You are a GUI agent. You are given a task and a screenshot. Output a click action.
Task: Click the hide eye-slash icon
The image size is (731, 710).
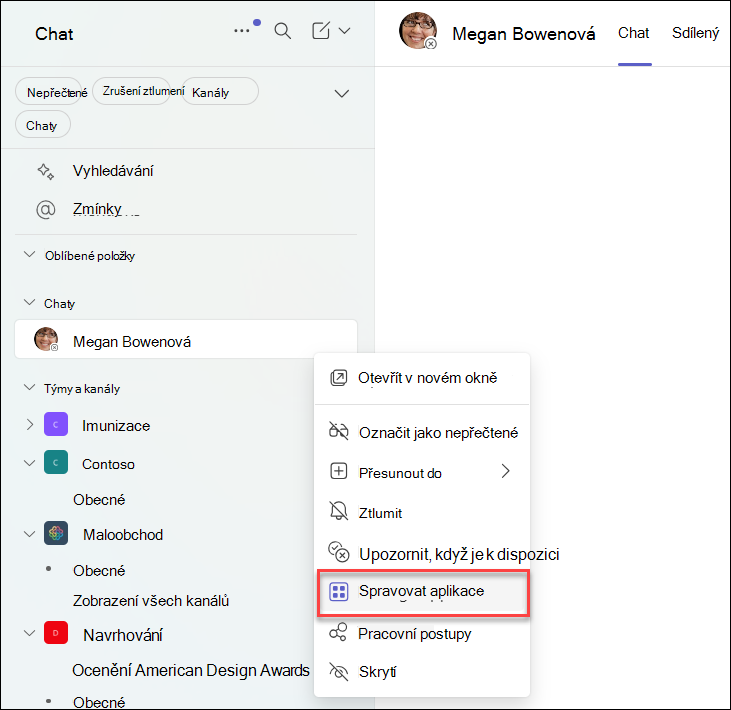(339, 671)
